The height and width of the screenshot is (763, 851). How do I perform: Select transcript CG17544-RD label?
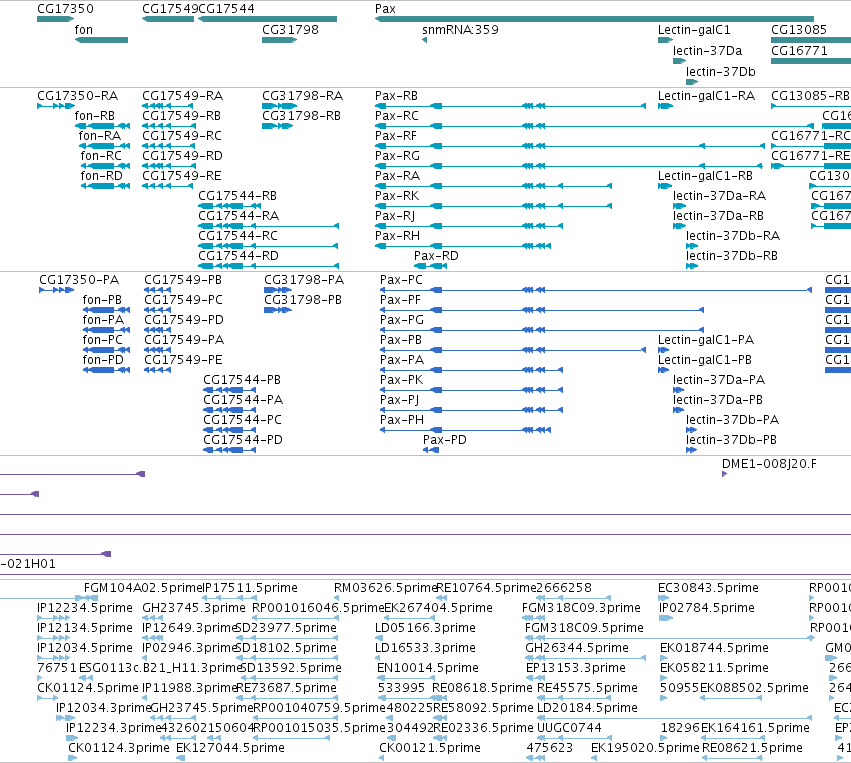tap(238, 256)
